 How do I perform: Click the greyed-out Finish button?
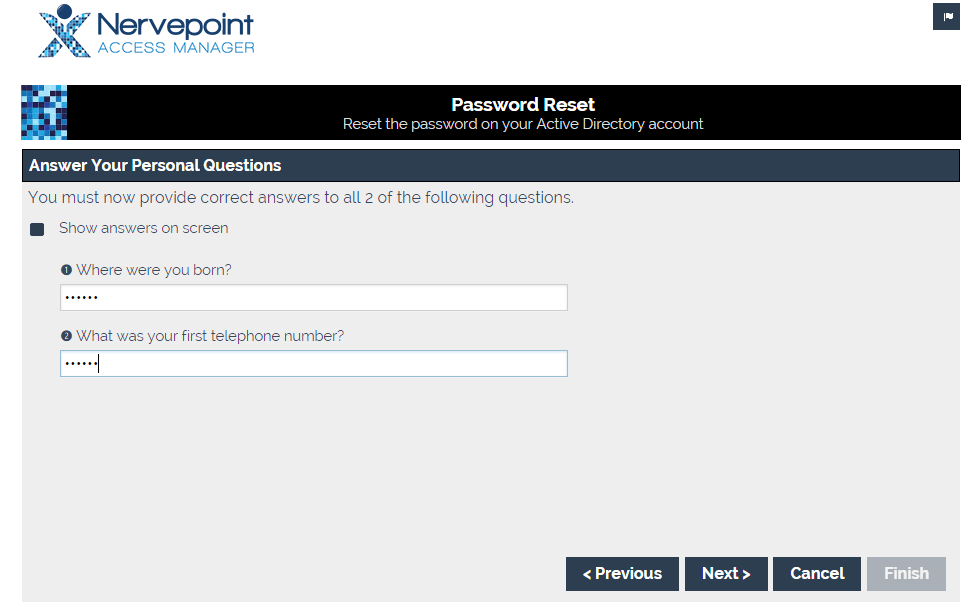pyautogui.click(x=906, y=574)
